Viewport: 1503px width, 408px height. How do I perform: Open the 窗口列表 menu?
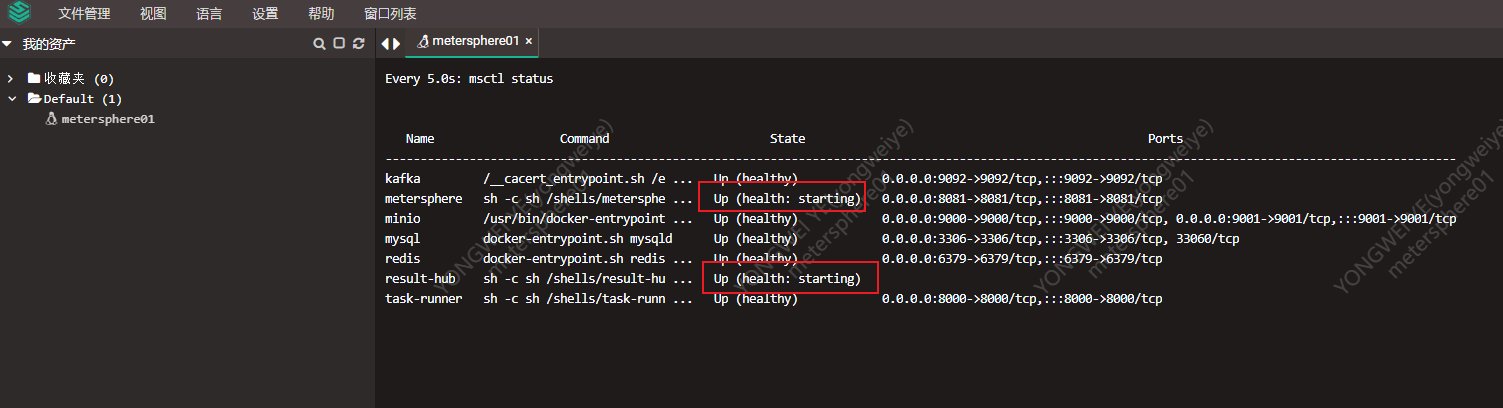[x=391, y=14]
